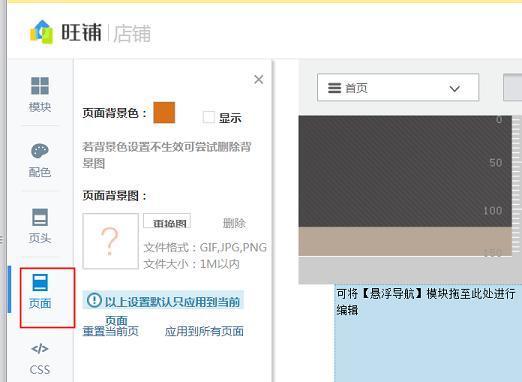Click the 店铺 header tab text

(x=132, y=34)
